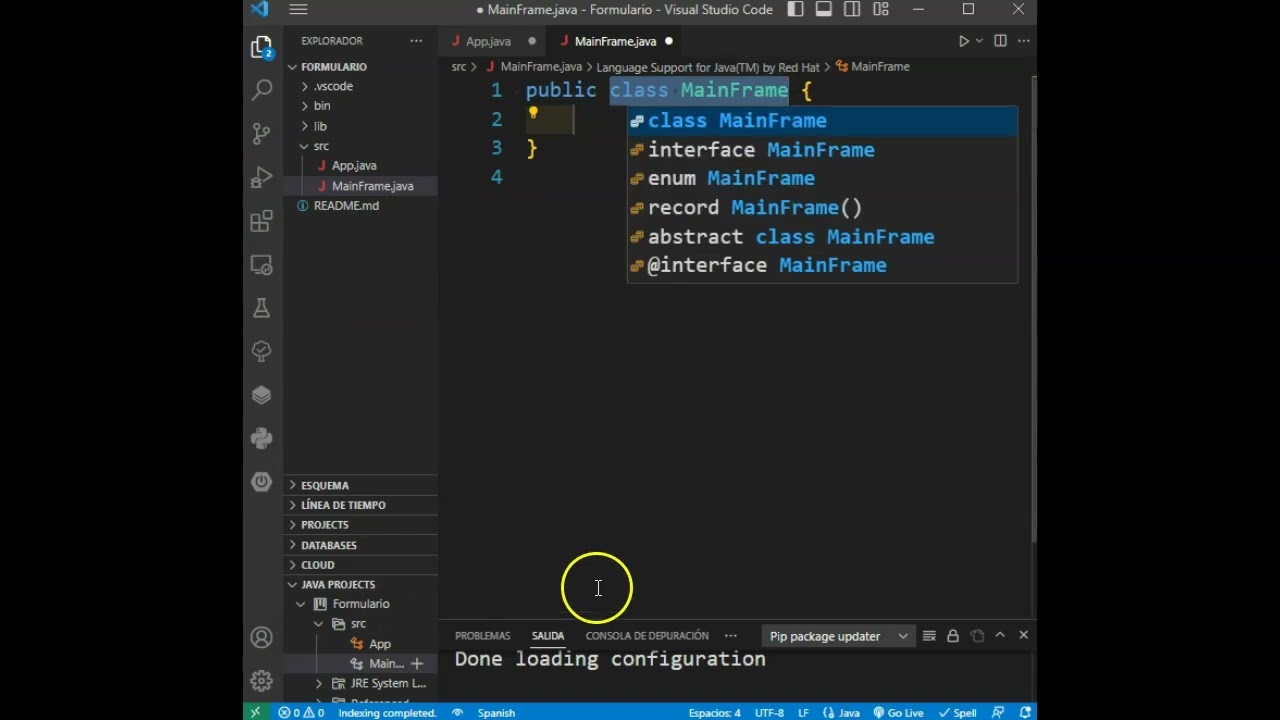1280x720 pixels.
Task: Click src in the breadcrumb path
Action: click(x=459, y=67)
